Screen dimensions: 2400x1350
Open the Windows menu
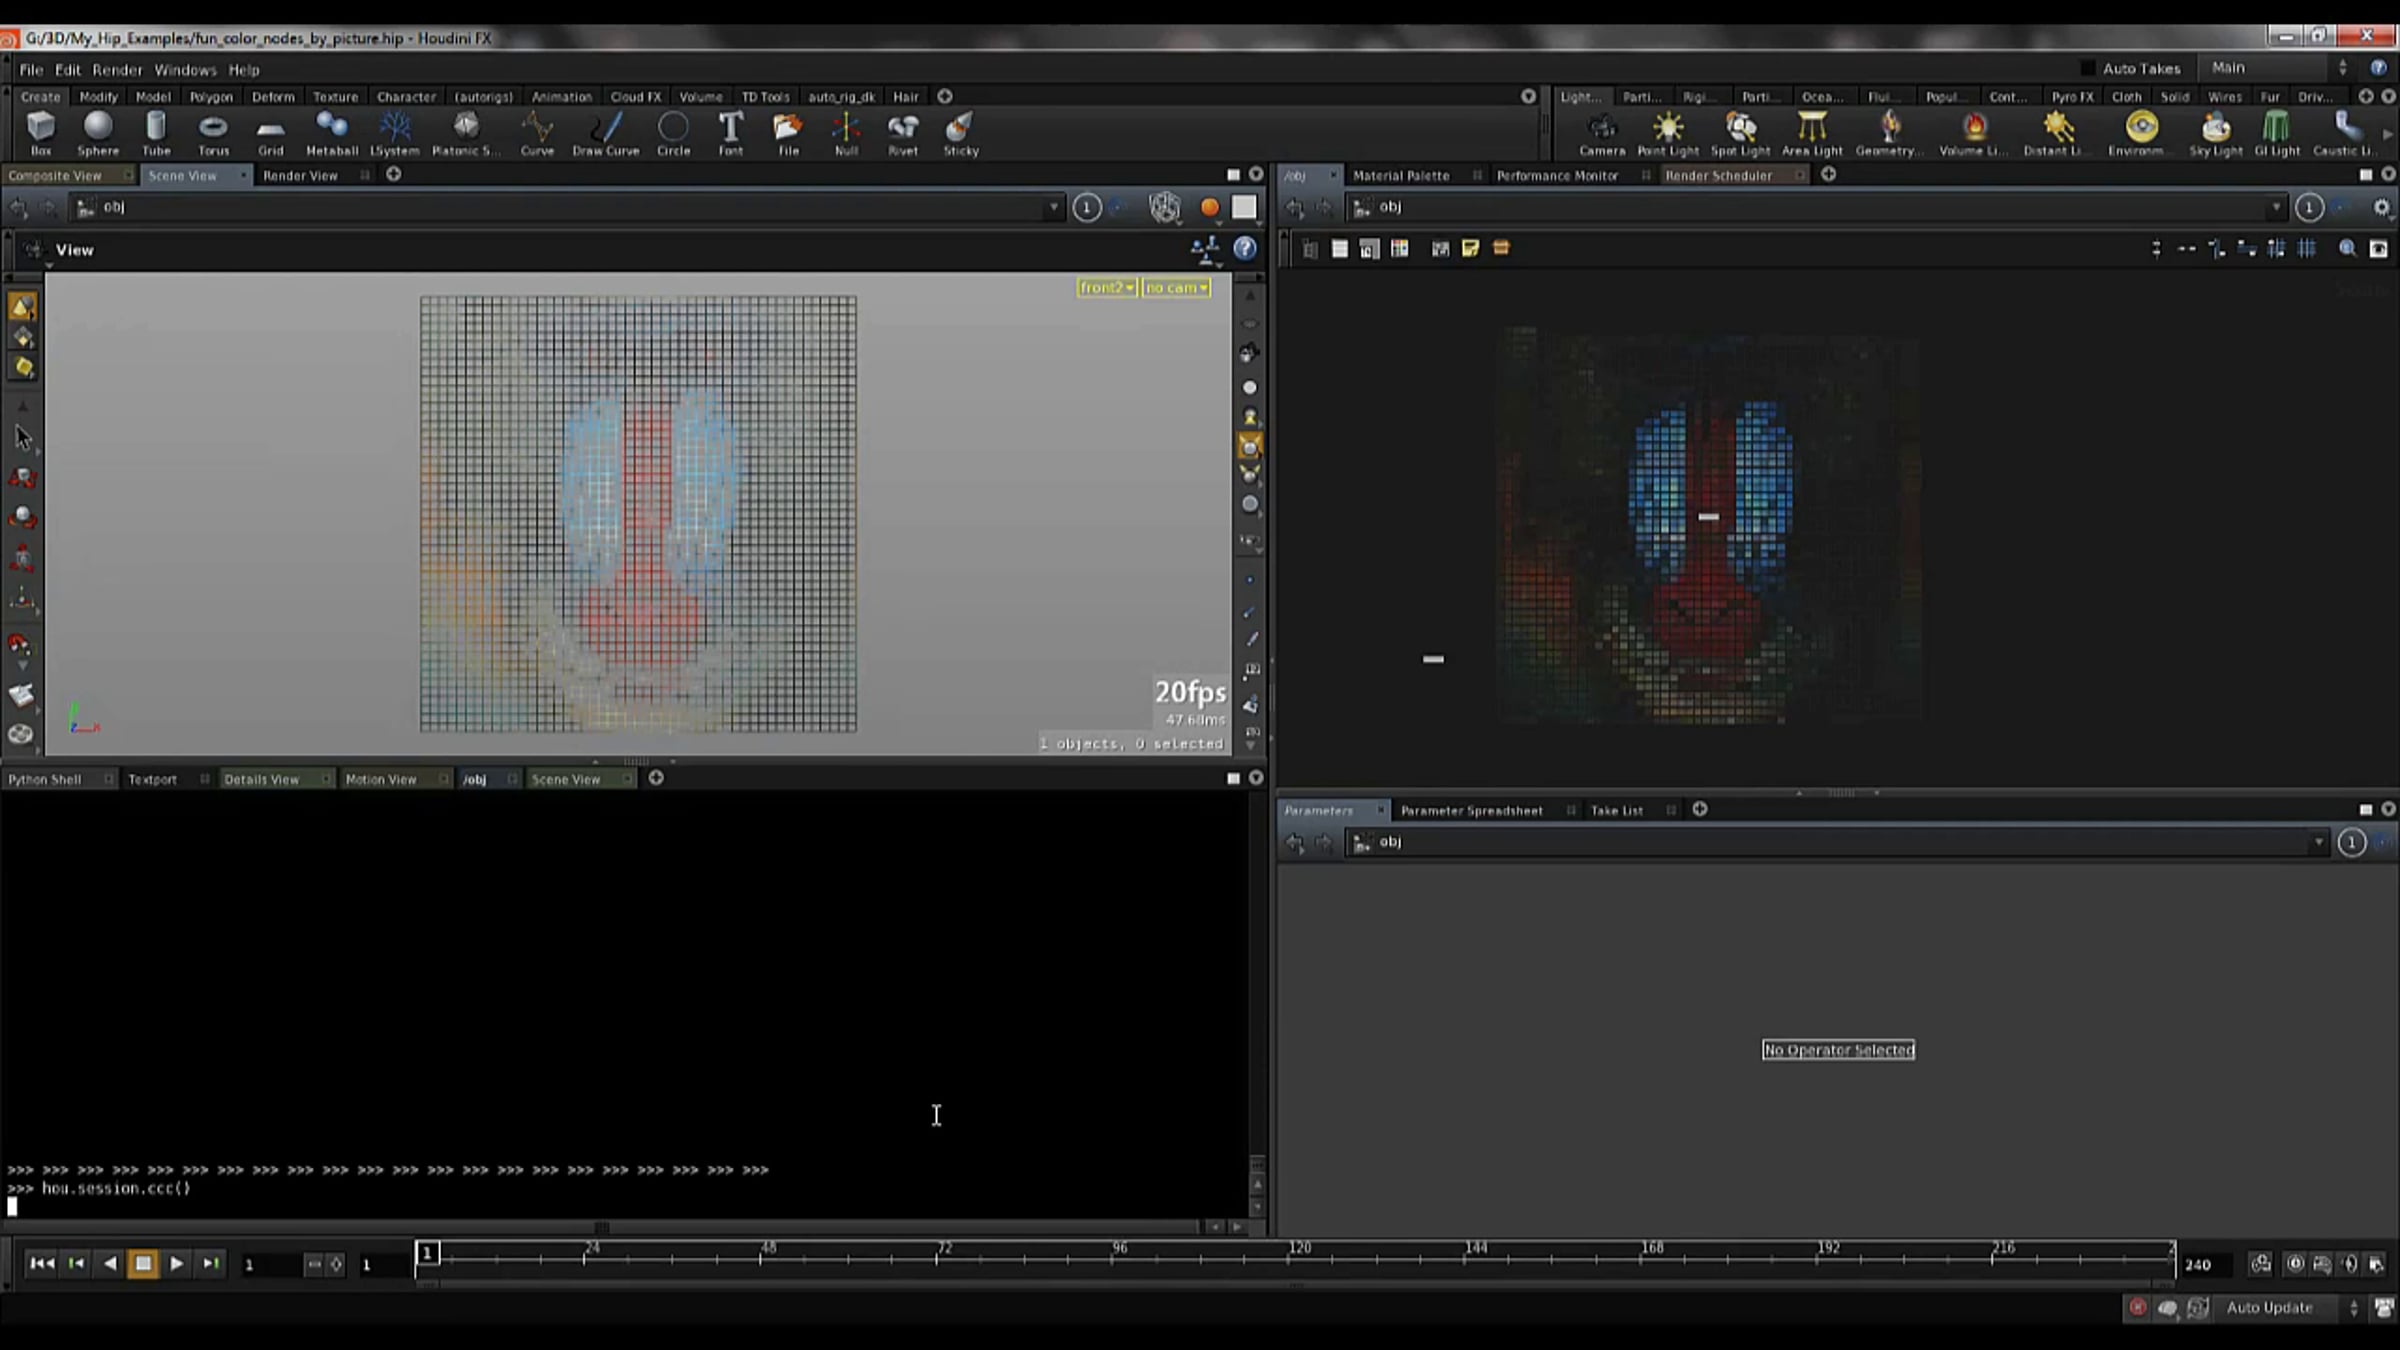(185, 70)
